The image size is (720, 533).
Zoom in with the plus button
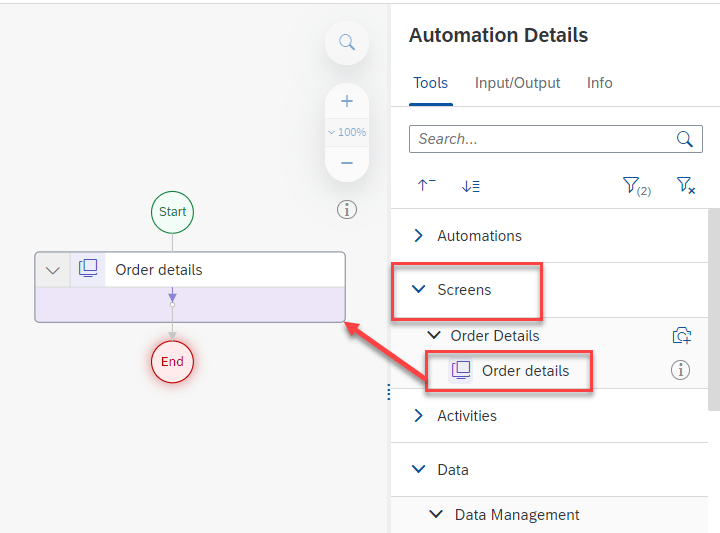click(x=347, y=101)
